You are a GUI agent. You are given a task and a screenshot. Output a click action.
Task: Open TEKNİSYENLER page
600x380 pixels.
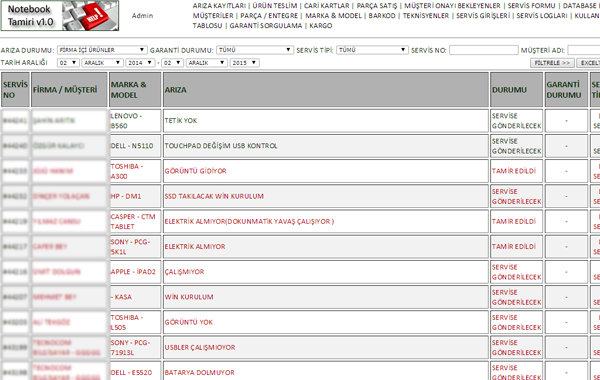coord(426,16)
